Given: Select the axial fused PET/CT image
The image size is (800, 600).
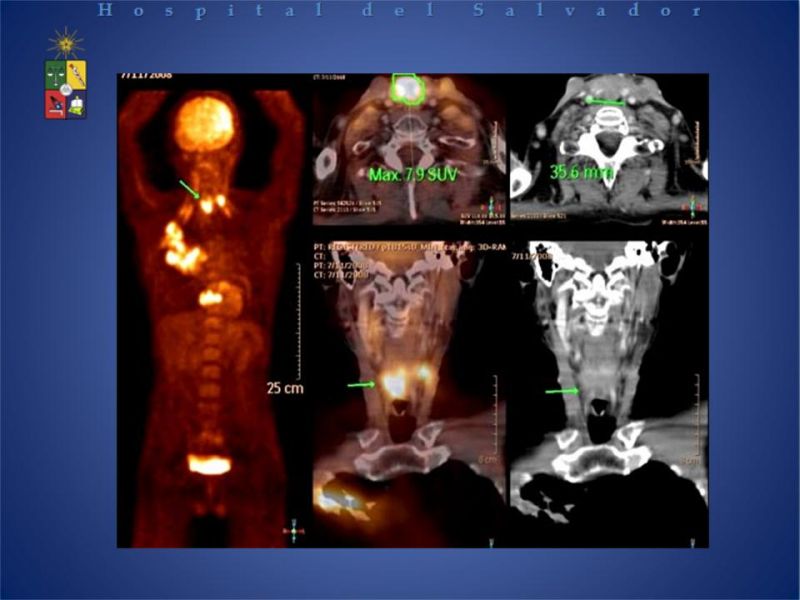Looking at the screenshot, I should (x=410, y=149).
